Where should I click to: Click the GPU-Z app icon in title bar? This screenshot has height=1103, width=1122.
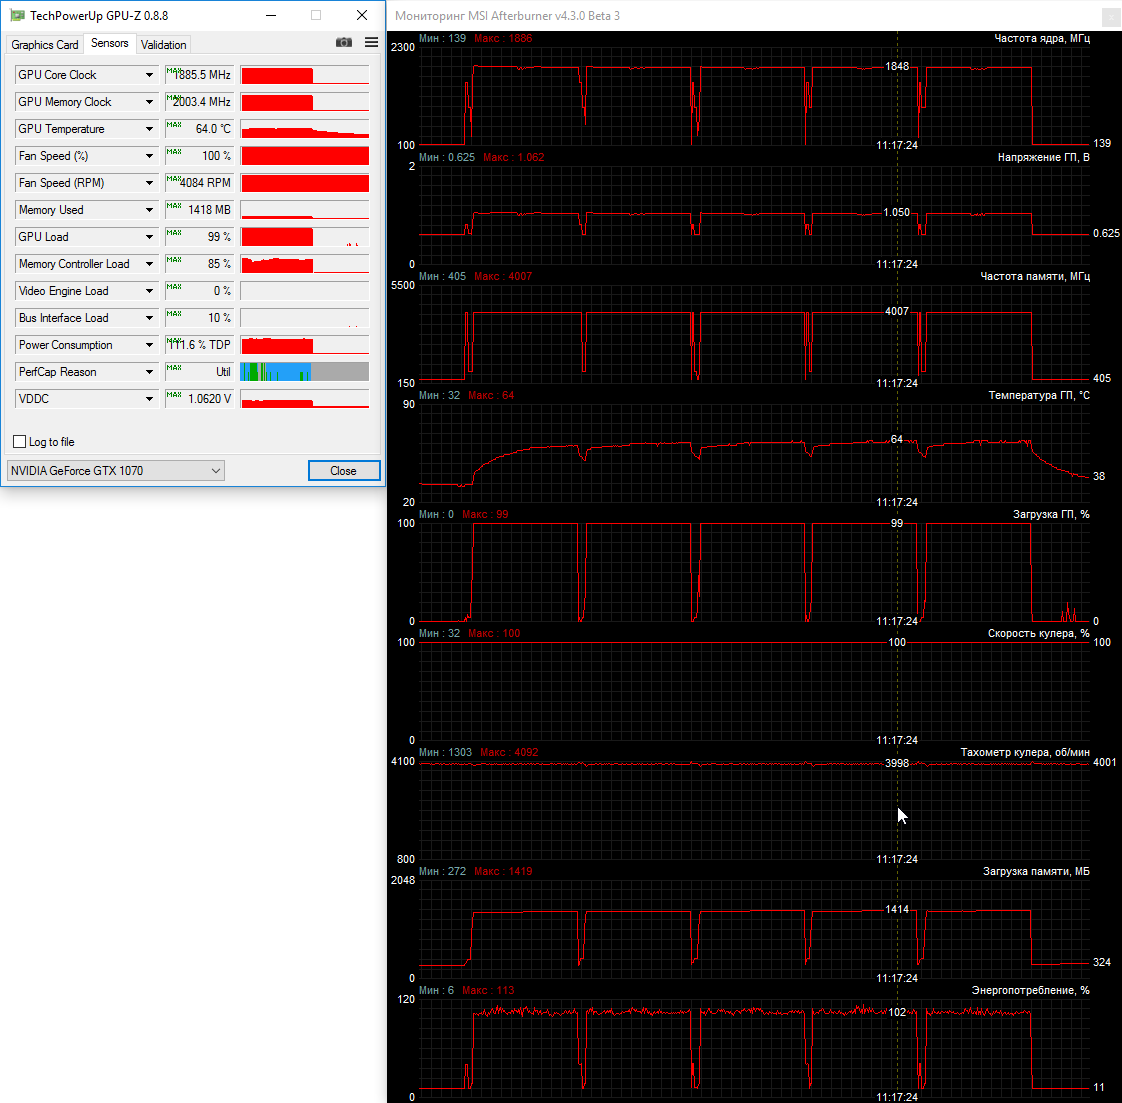[x=17, y=15]
